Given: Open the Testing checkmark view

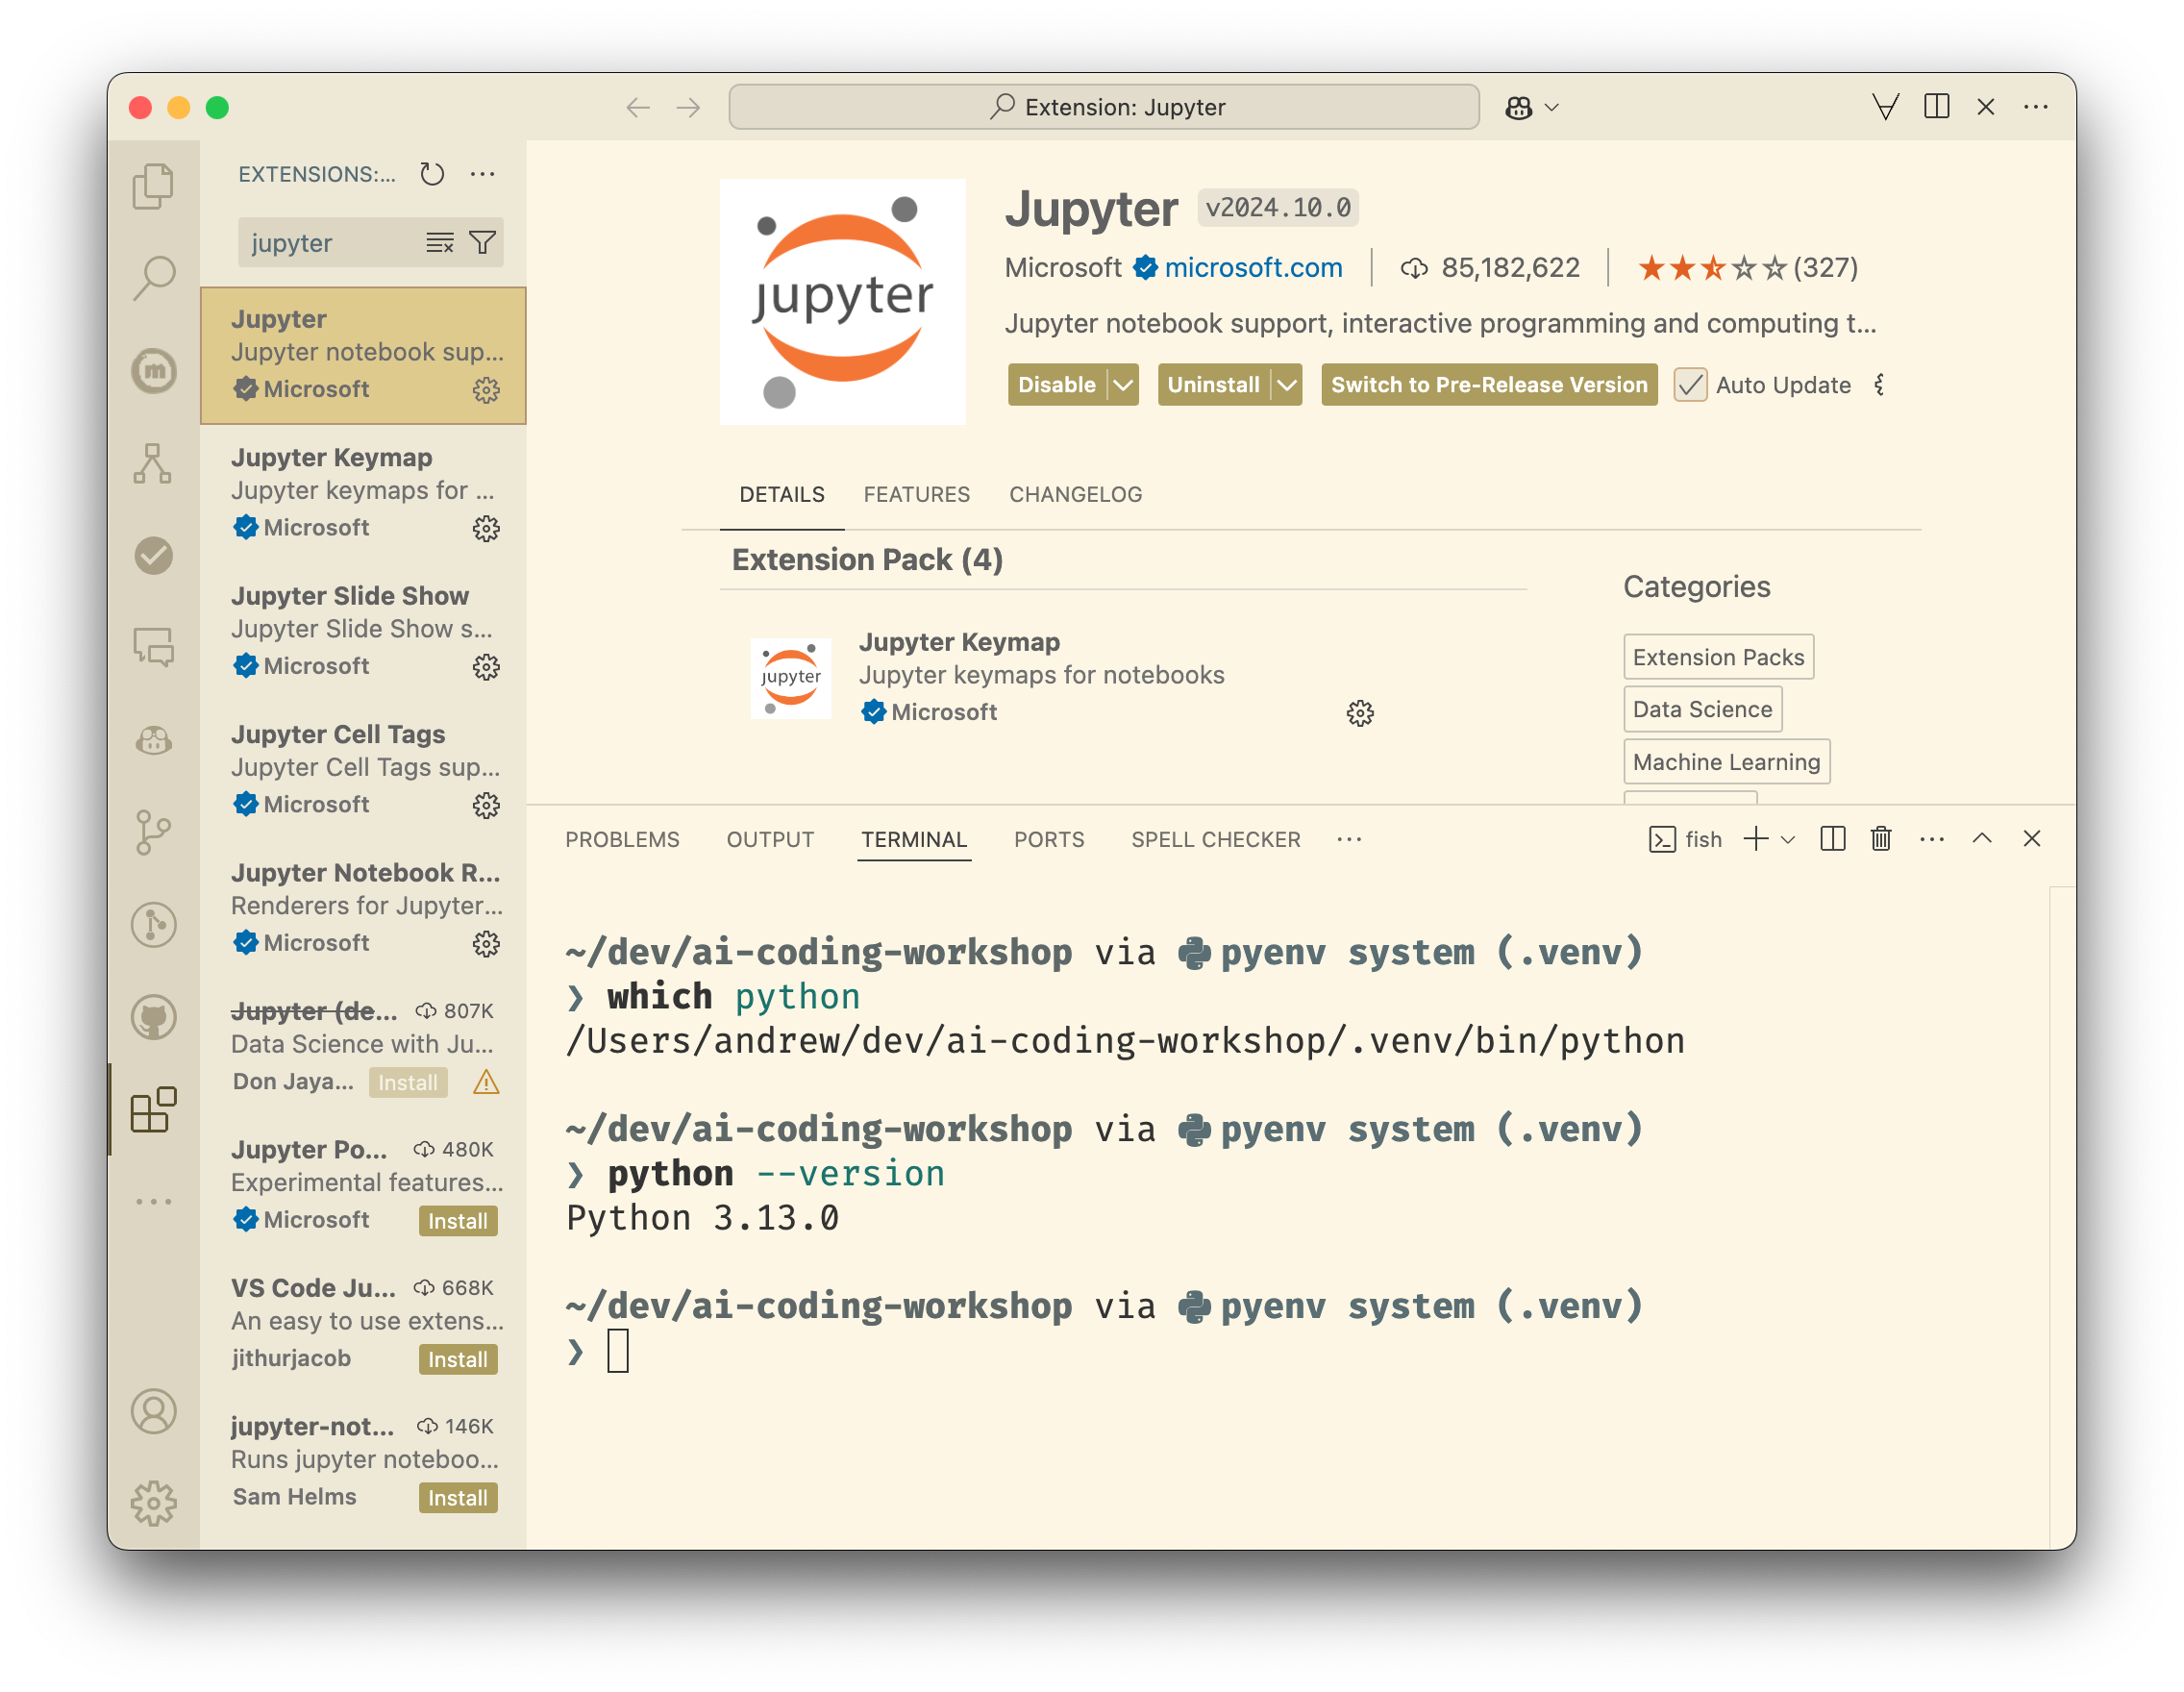Looking at the screenshot, I should click(153, 555).
